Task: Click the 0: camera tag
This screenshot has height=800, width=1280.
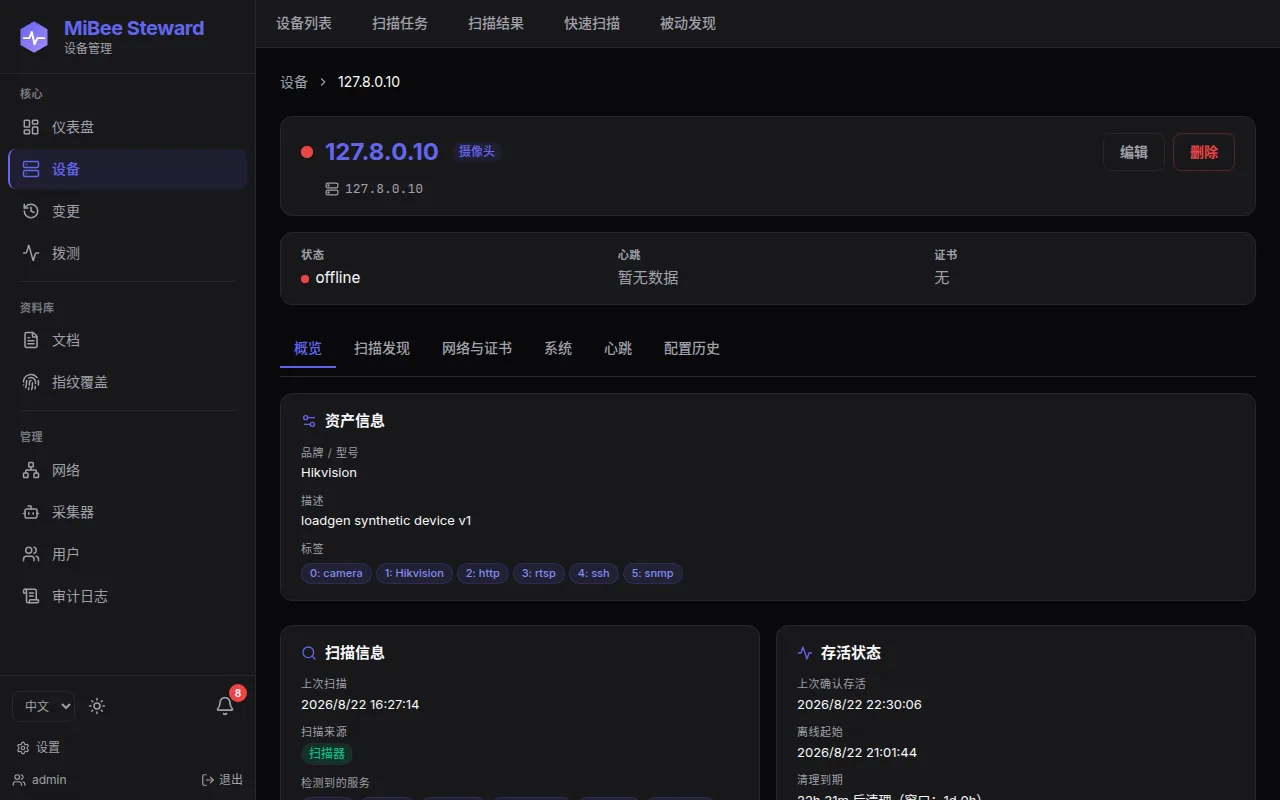Action: click(336, 573)
